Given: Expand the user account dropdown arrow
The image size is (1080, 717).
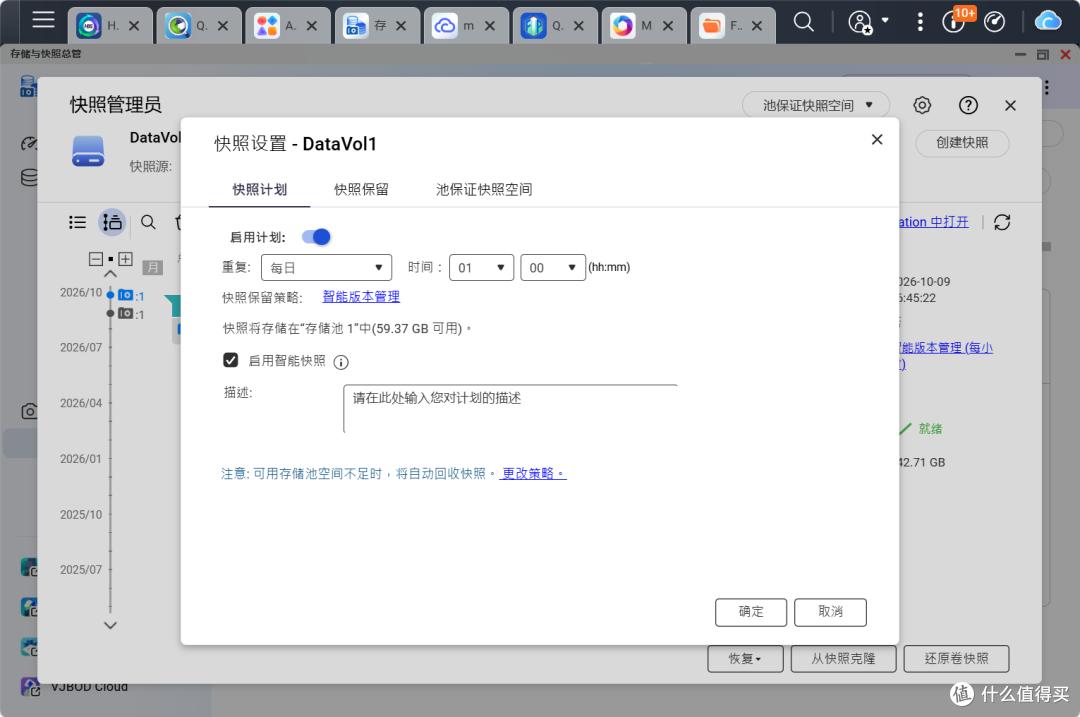Looking at the screenshot, I should (885, 21).
